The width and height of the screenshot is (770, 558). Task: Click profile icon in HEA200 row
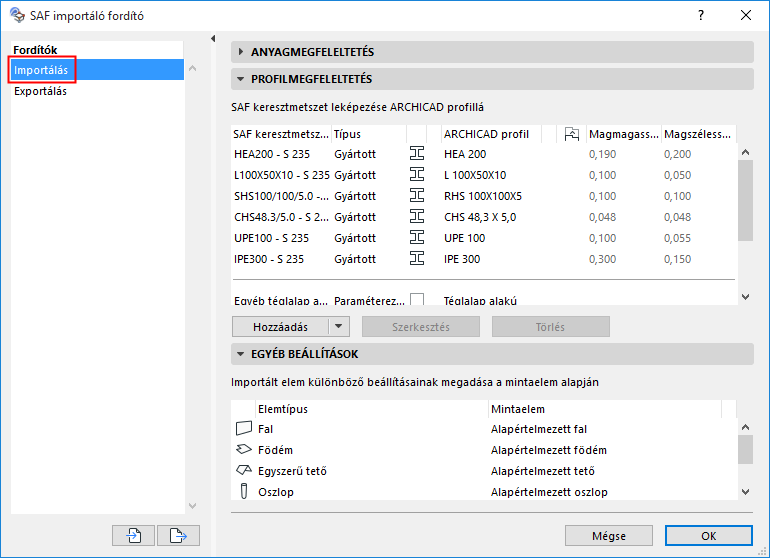tap(417, 154)
